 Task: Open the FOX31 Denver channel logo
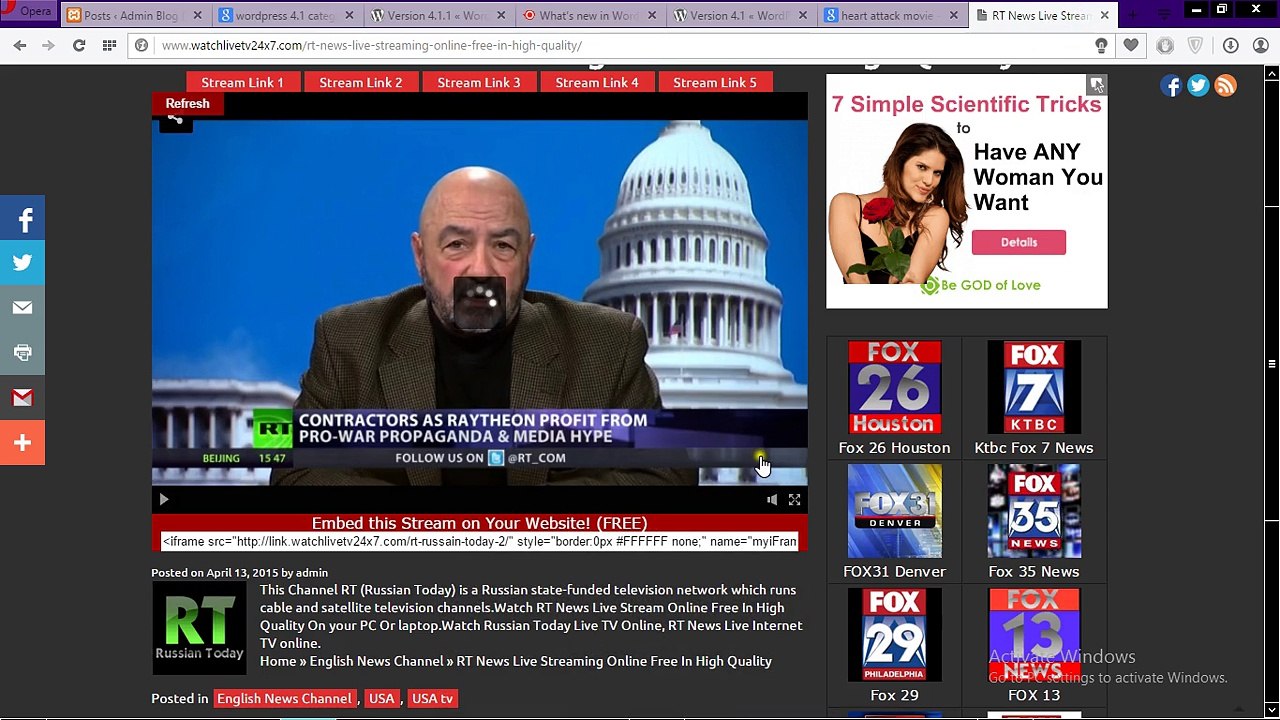(894, 511)
